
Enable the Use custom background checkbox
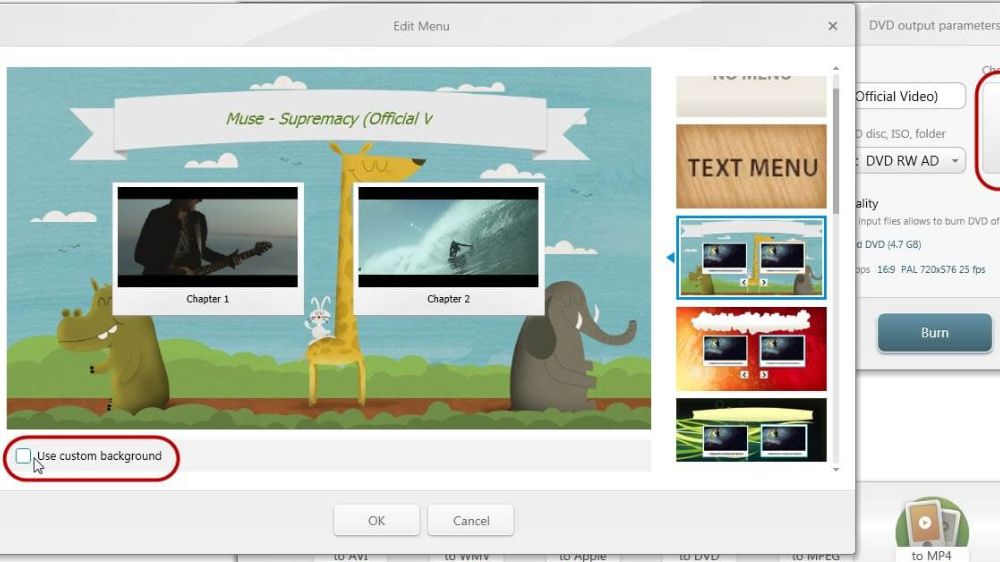[24, 455]
